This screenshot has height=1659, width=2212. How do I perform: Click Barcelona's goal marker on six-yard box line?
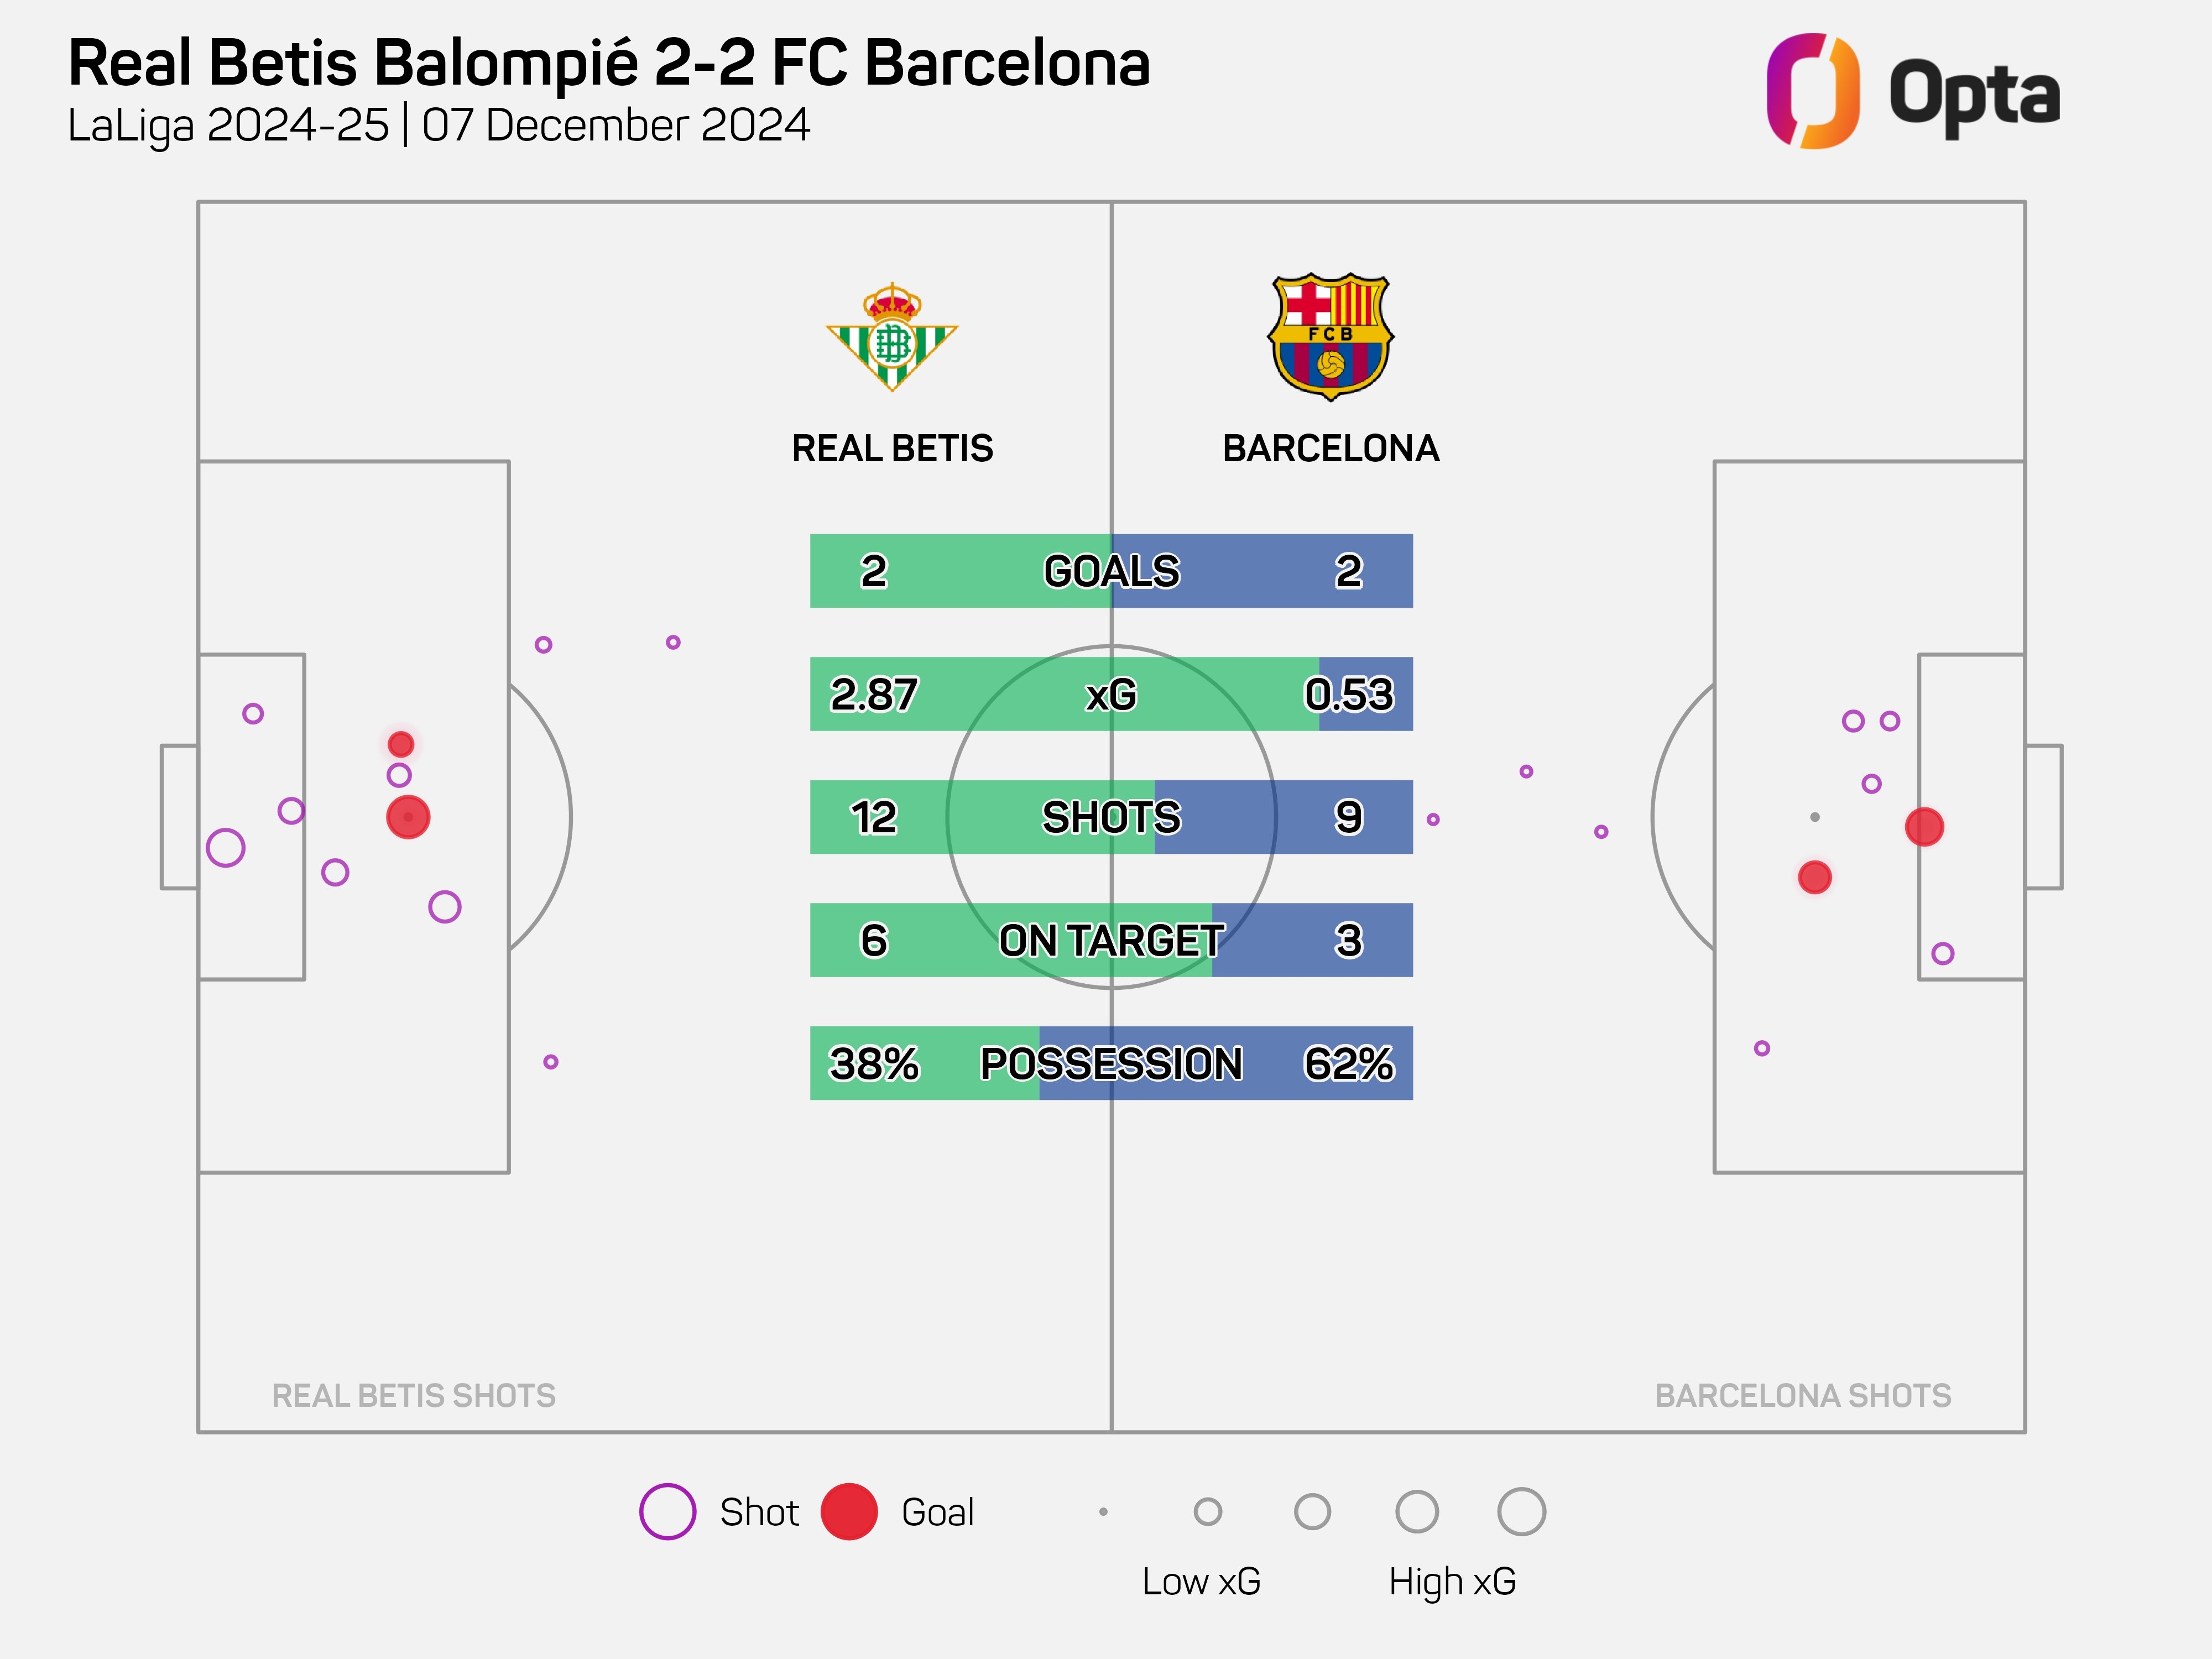(1924, 827)
